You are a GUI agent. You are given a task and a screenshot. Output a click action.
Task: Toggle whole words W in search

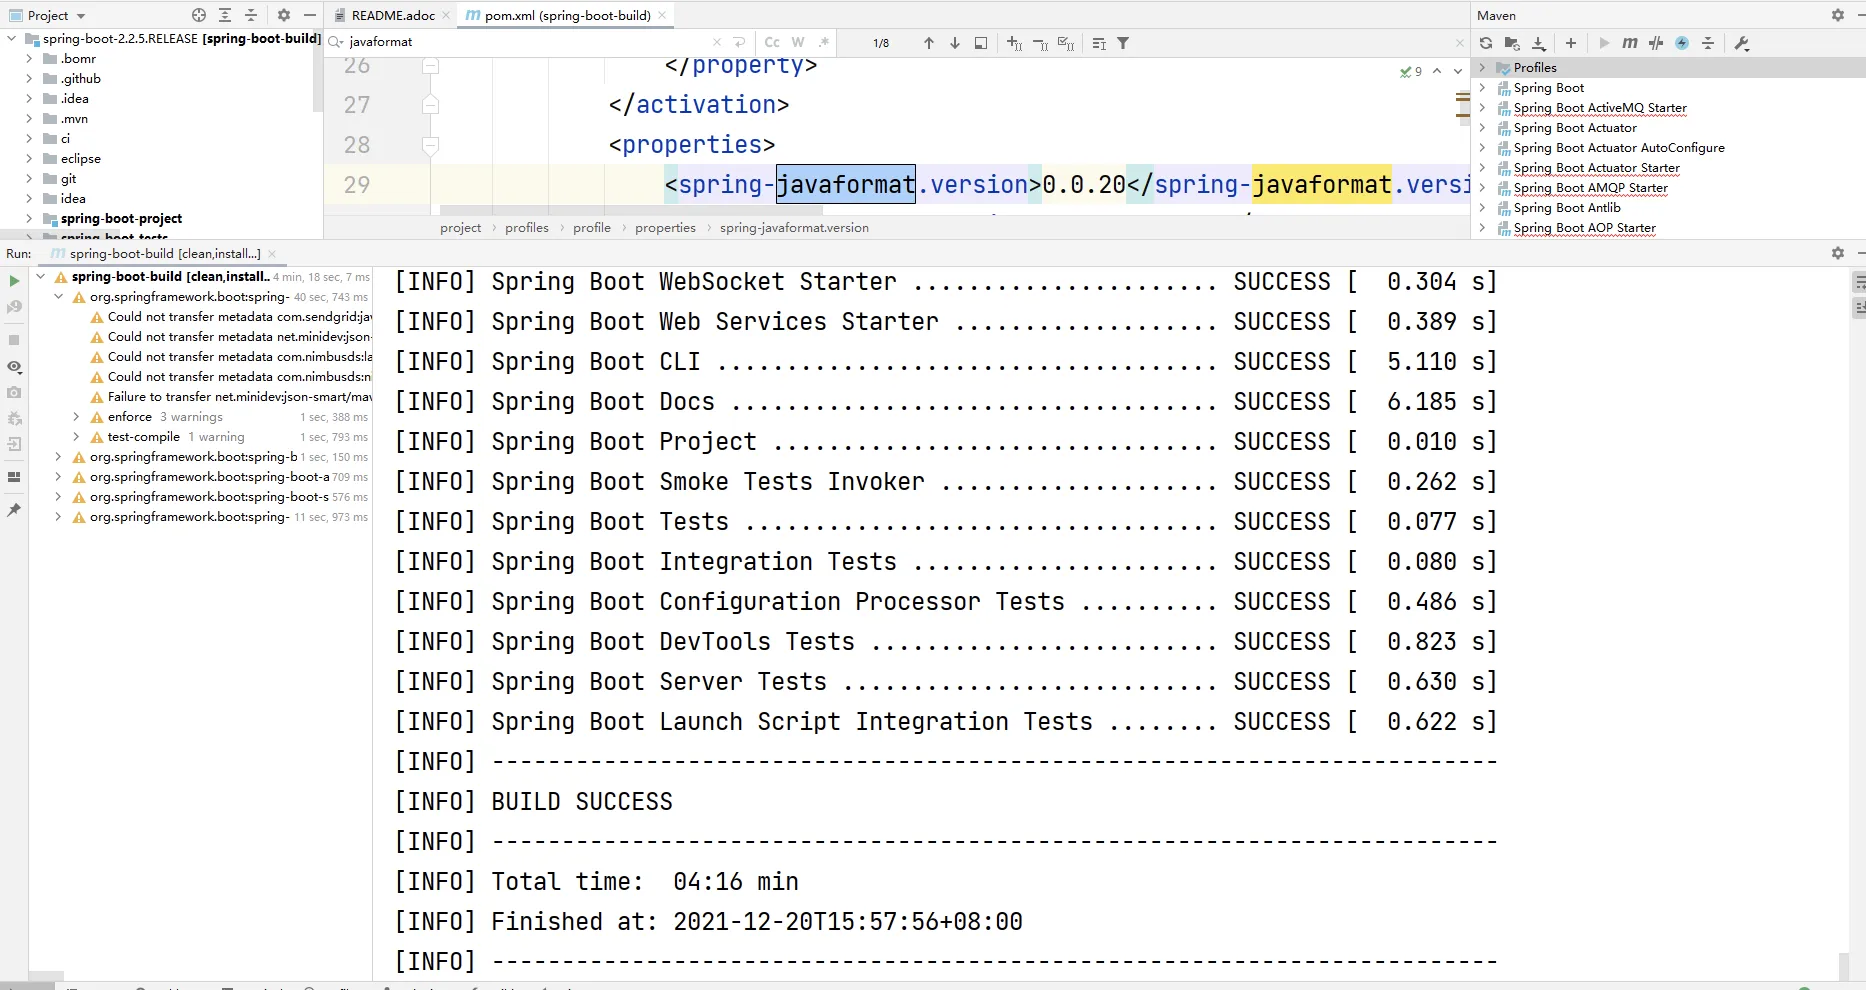point(798,42)
